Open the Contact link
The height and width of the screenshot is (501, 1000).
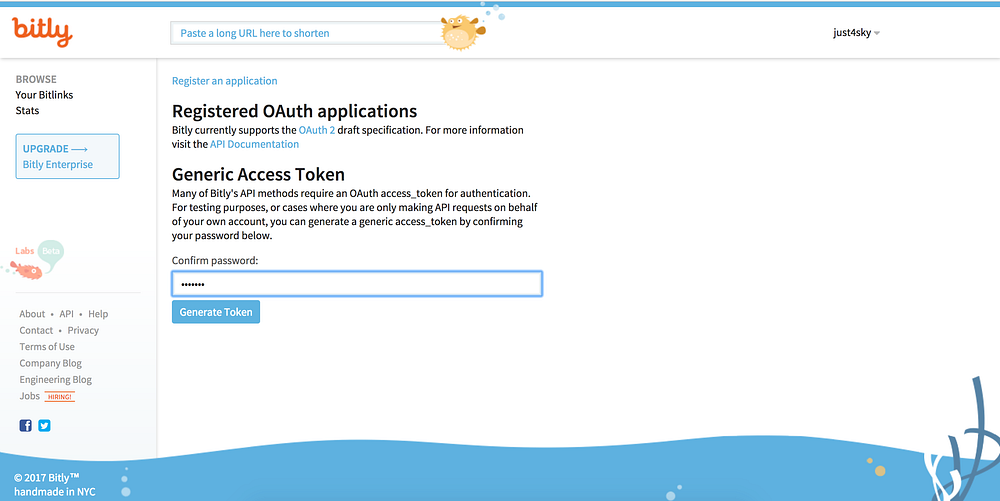(x=36, y=330)
